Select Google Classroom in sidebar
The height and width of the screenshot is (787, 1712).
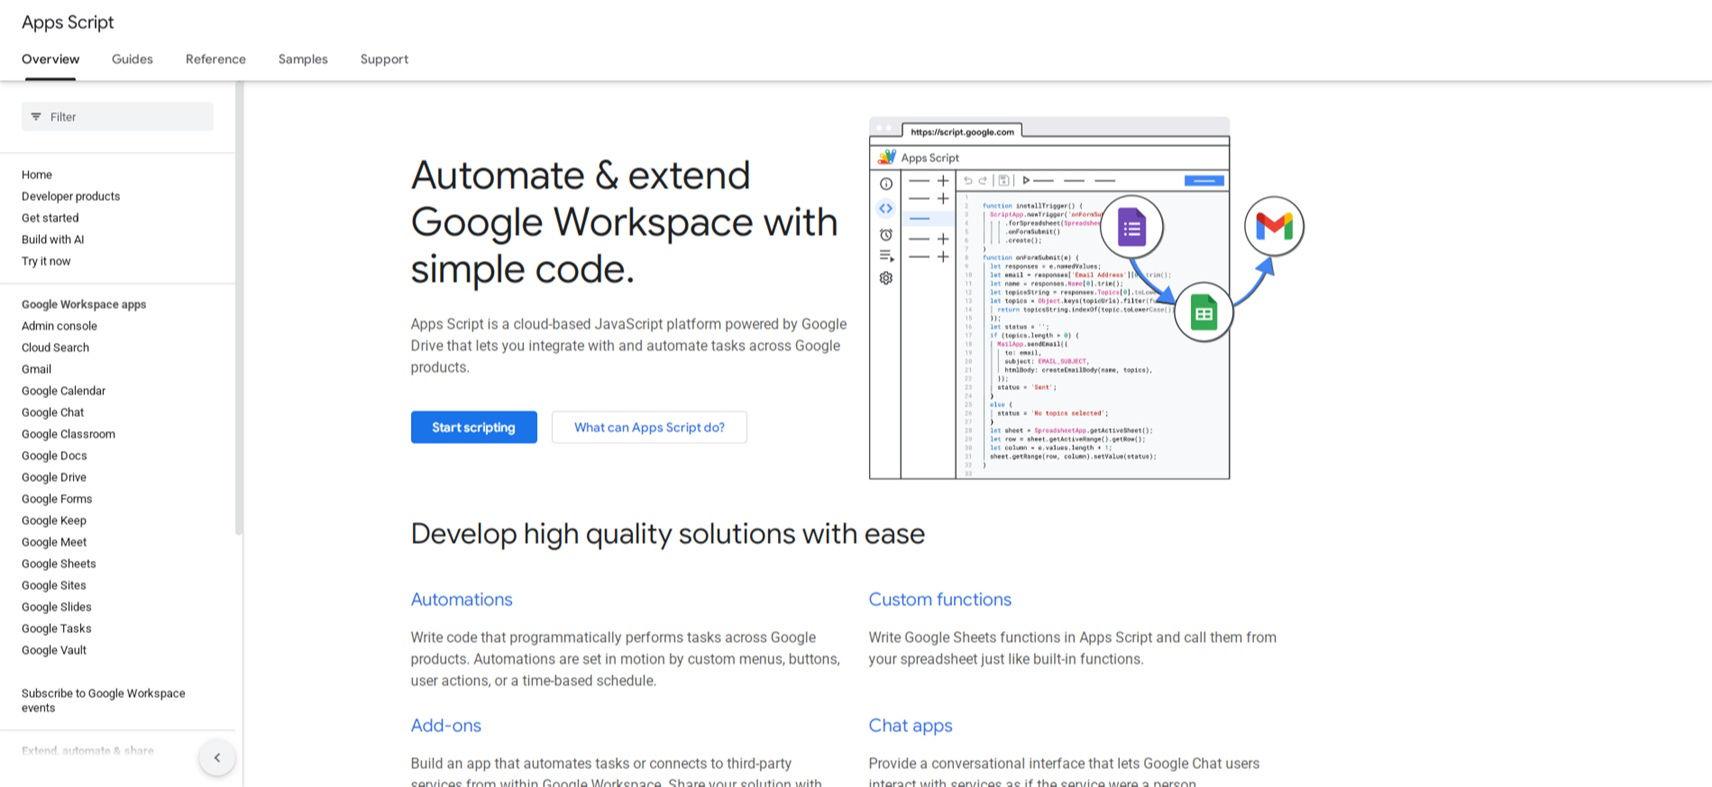point(68,435)
